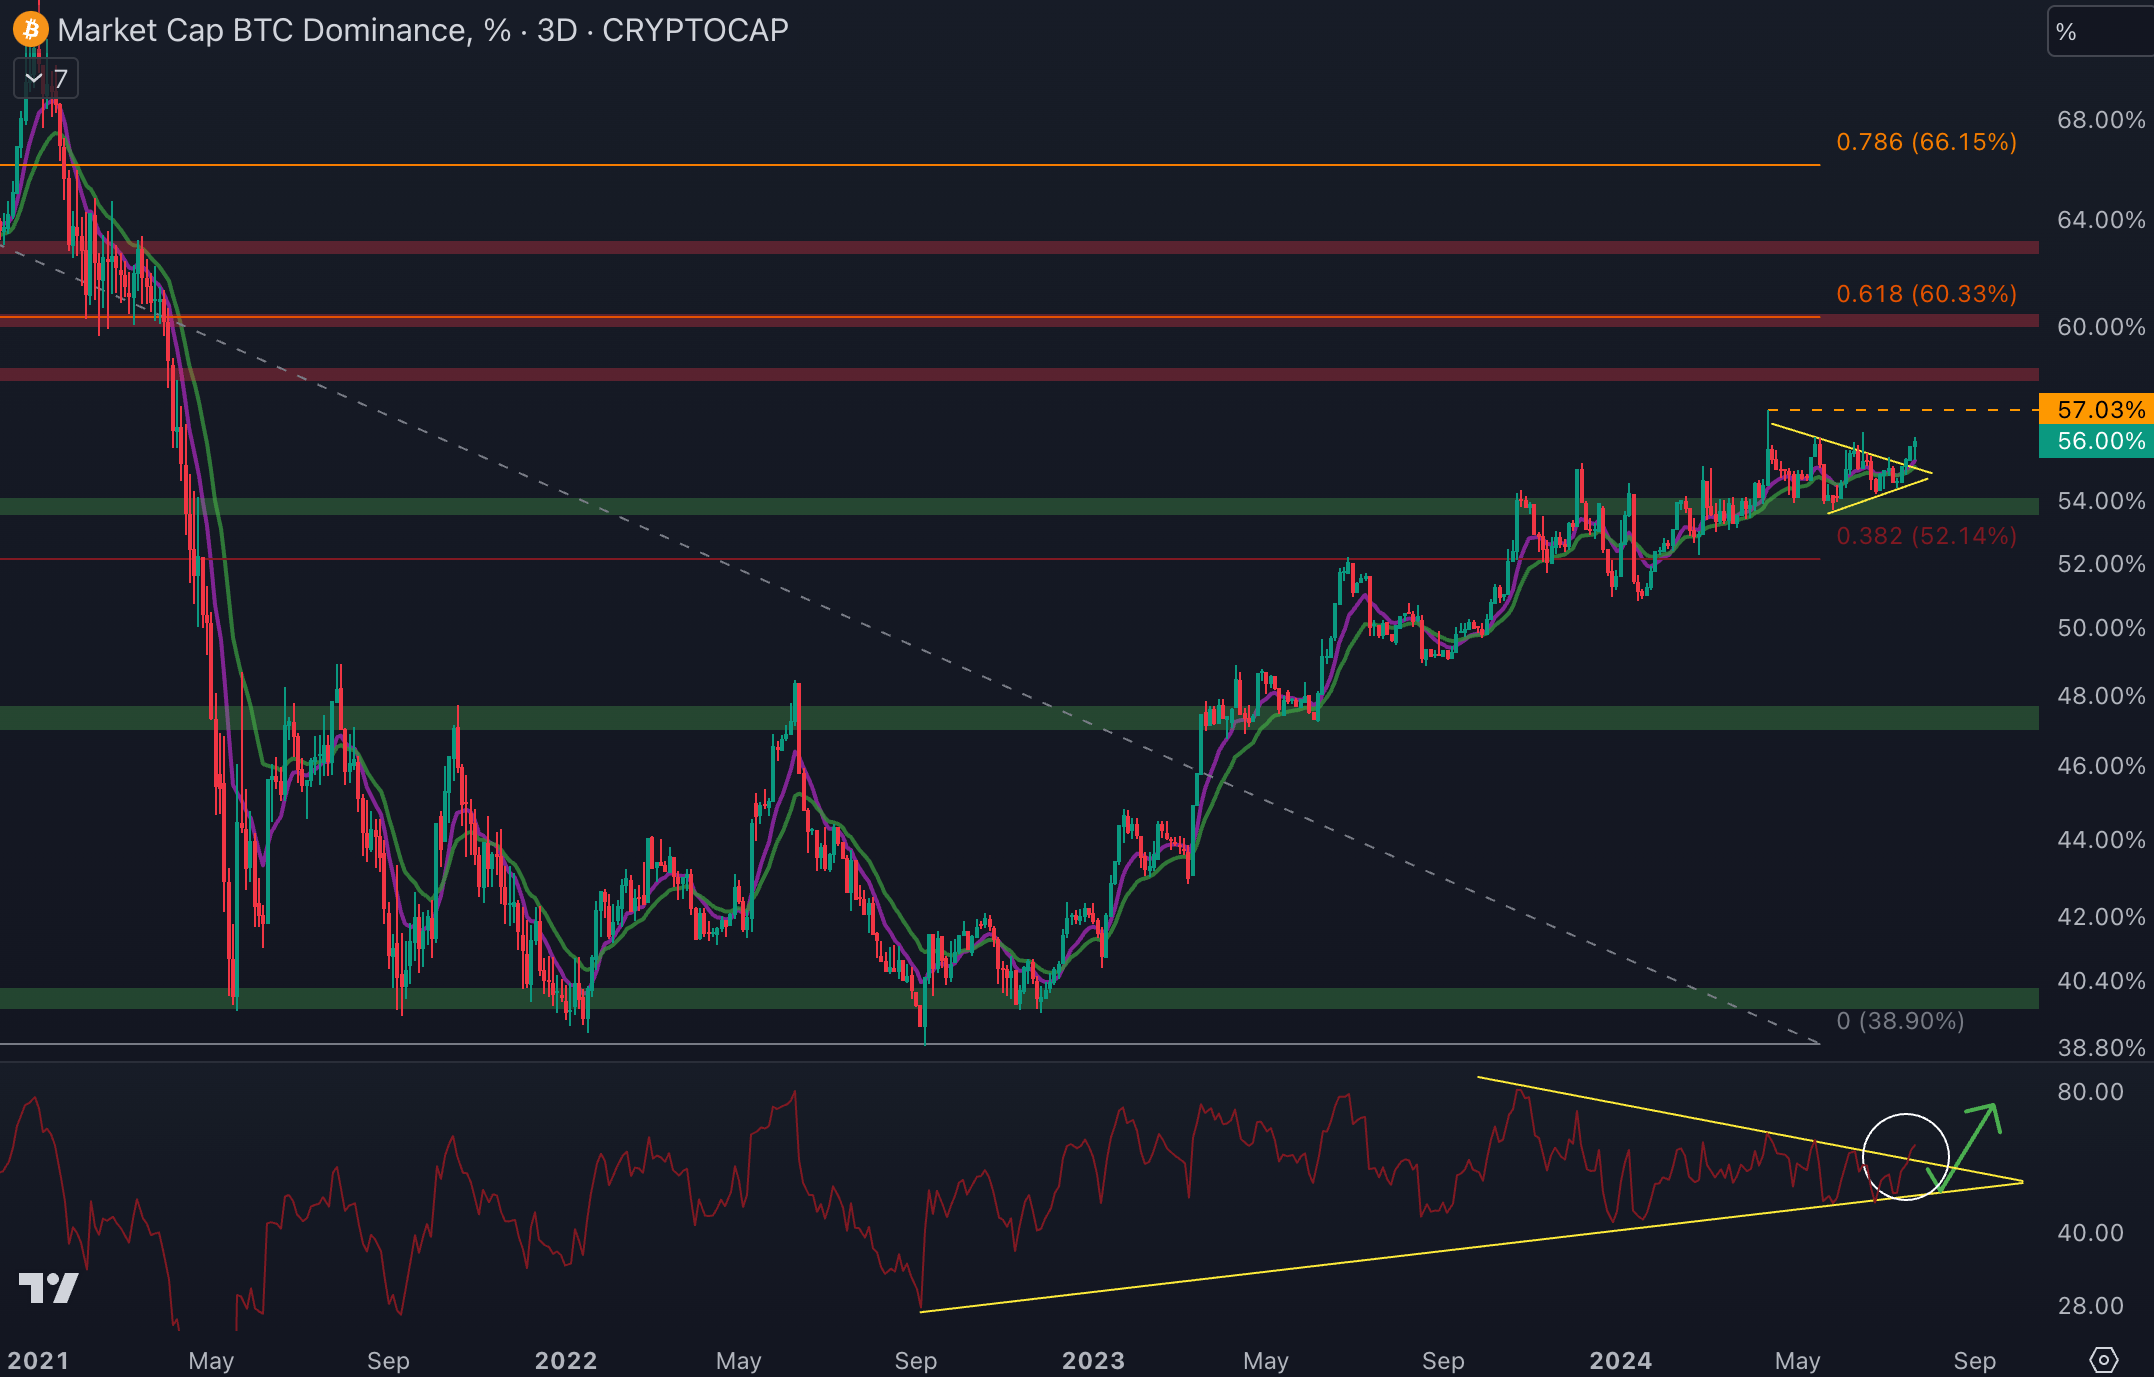The image size is (2154, 1377).
Task: Open chart settings gear icon
Action: [2103, 1360]
